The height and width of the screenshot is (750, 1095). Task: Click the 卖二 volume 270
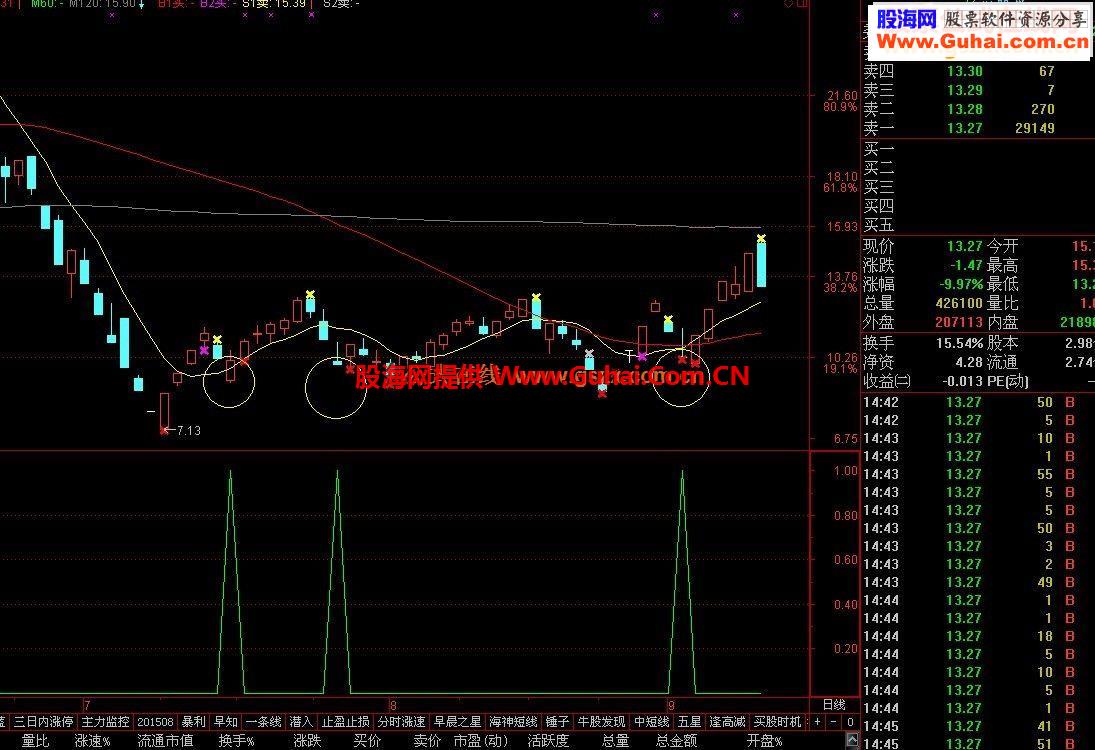(1042, 109)
